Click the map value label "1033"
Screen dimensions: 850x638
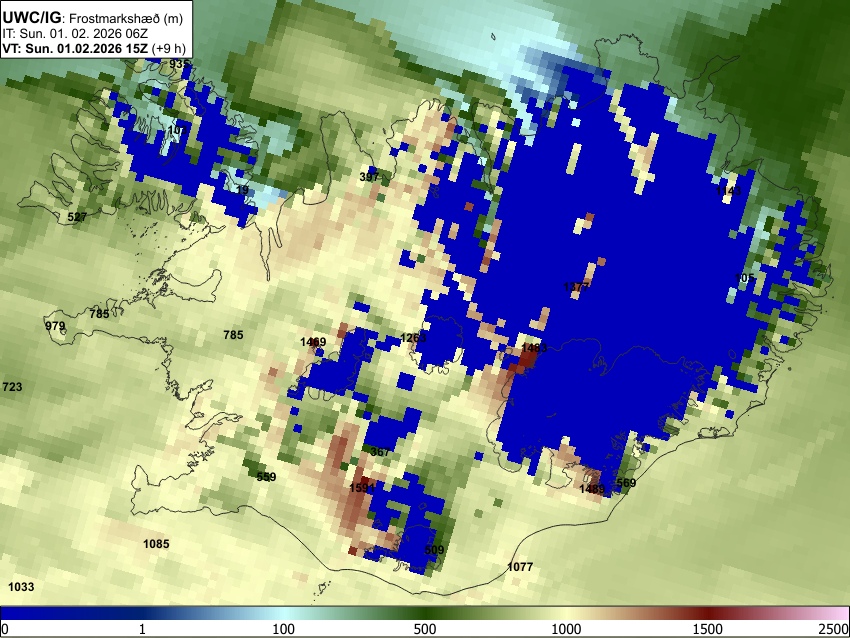point(21,587)
